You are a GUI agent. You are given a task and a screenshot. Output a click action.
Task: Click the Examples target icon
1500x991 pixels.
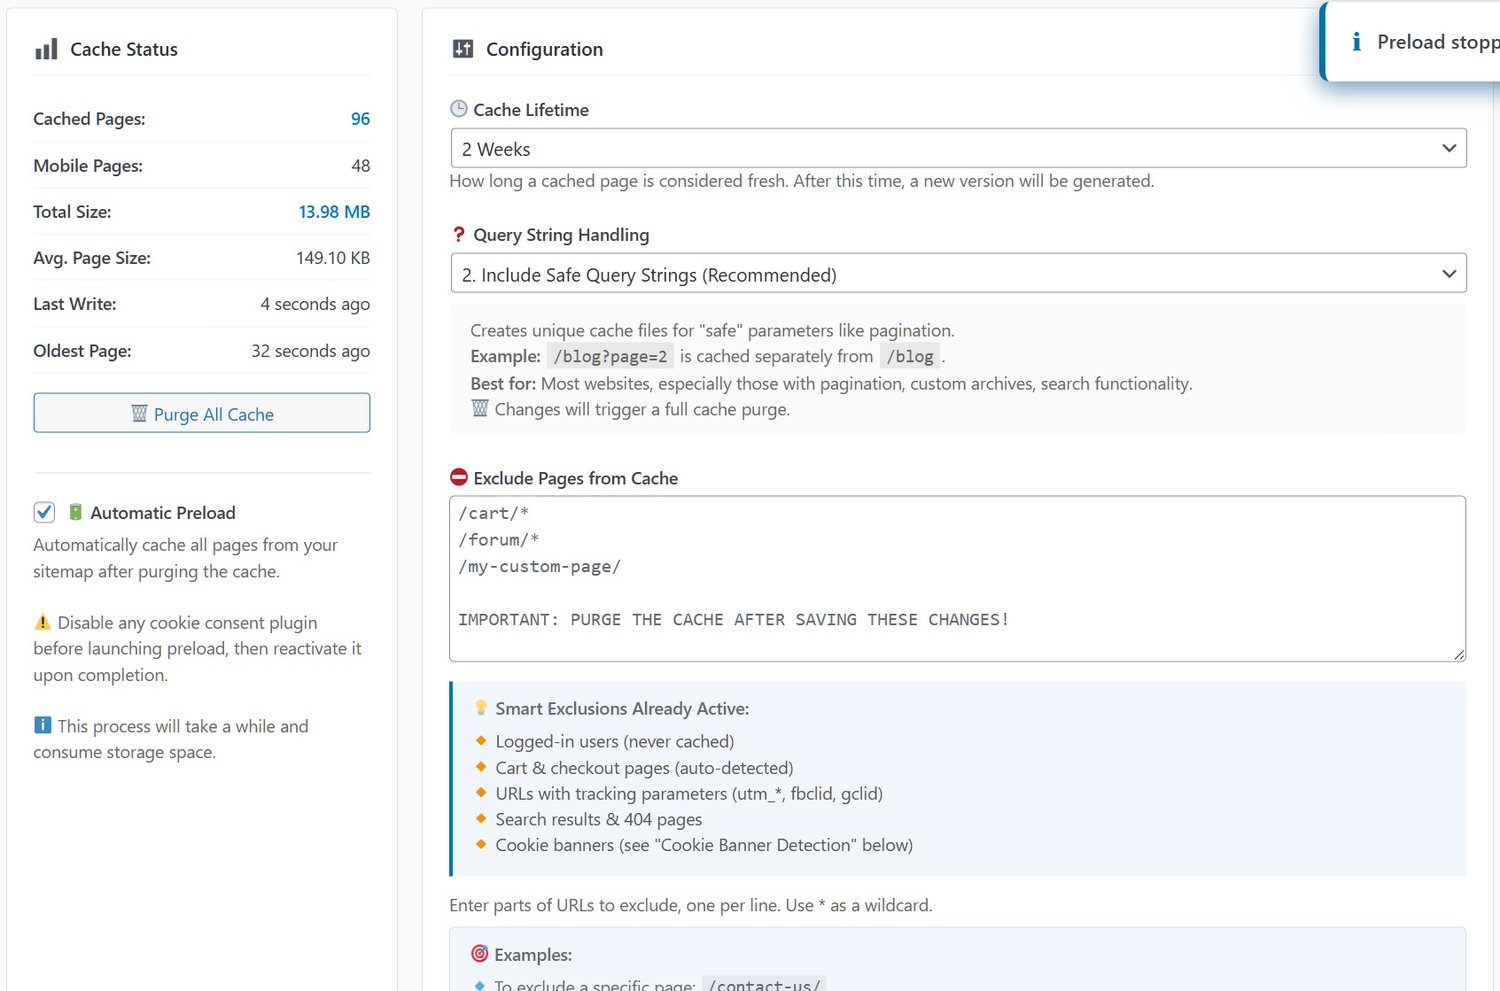[480, 954]
